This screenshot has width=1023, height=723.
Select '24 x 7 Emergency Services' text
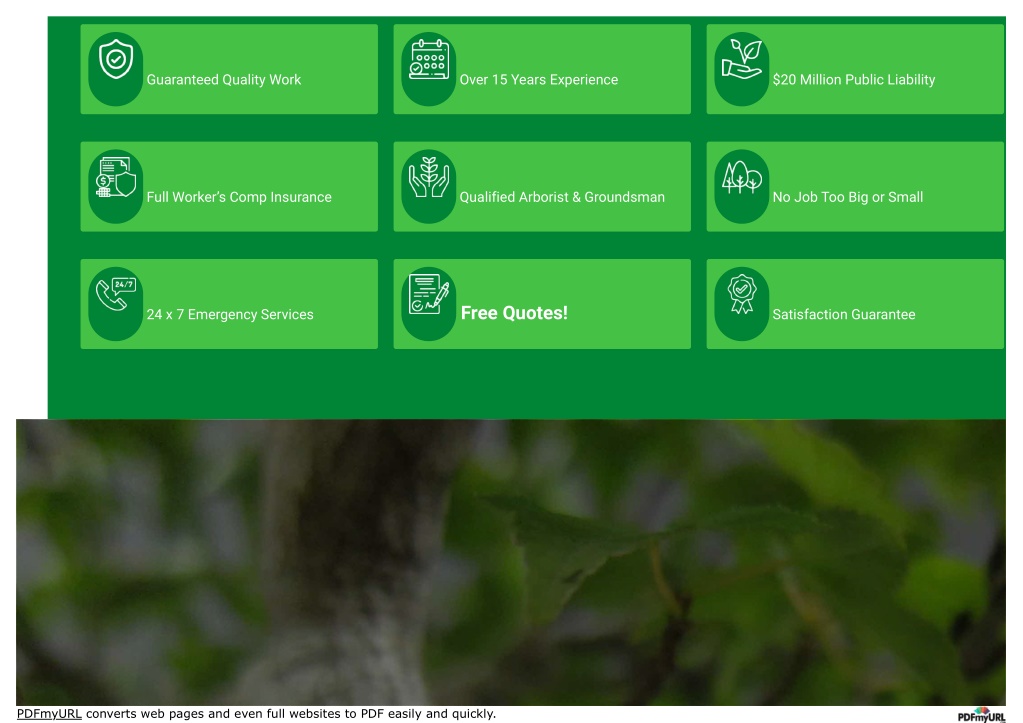[x=230, y=315]
